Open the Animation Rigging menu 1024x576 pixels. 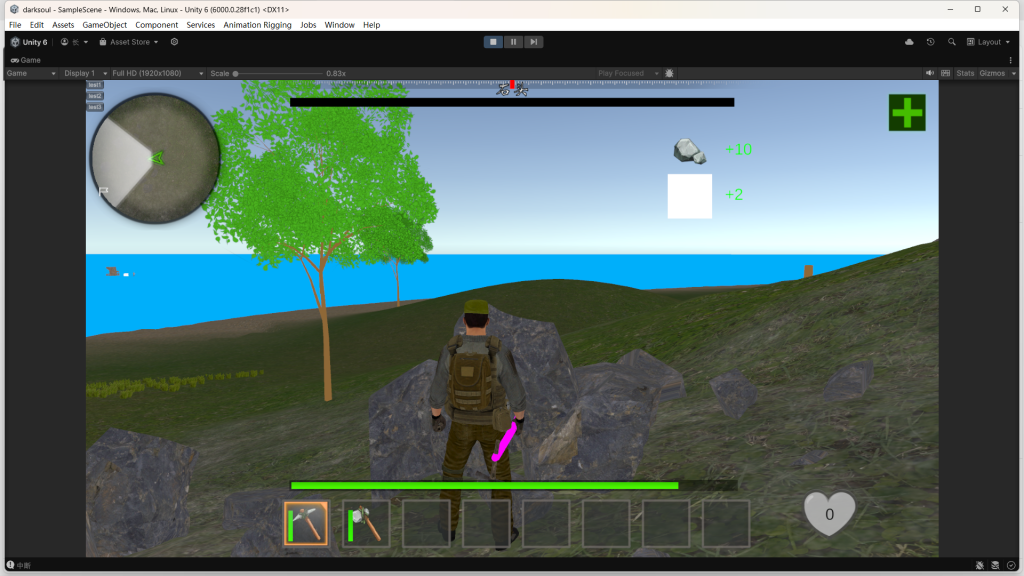pyautogui.click(x=258, y=25)
